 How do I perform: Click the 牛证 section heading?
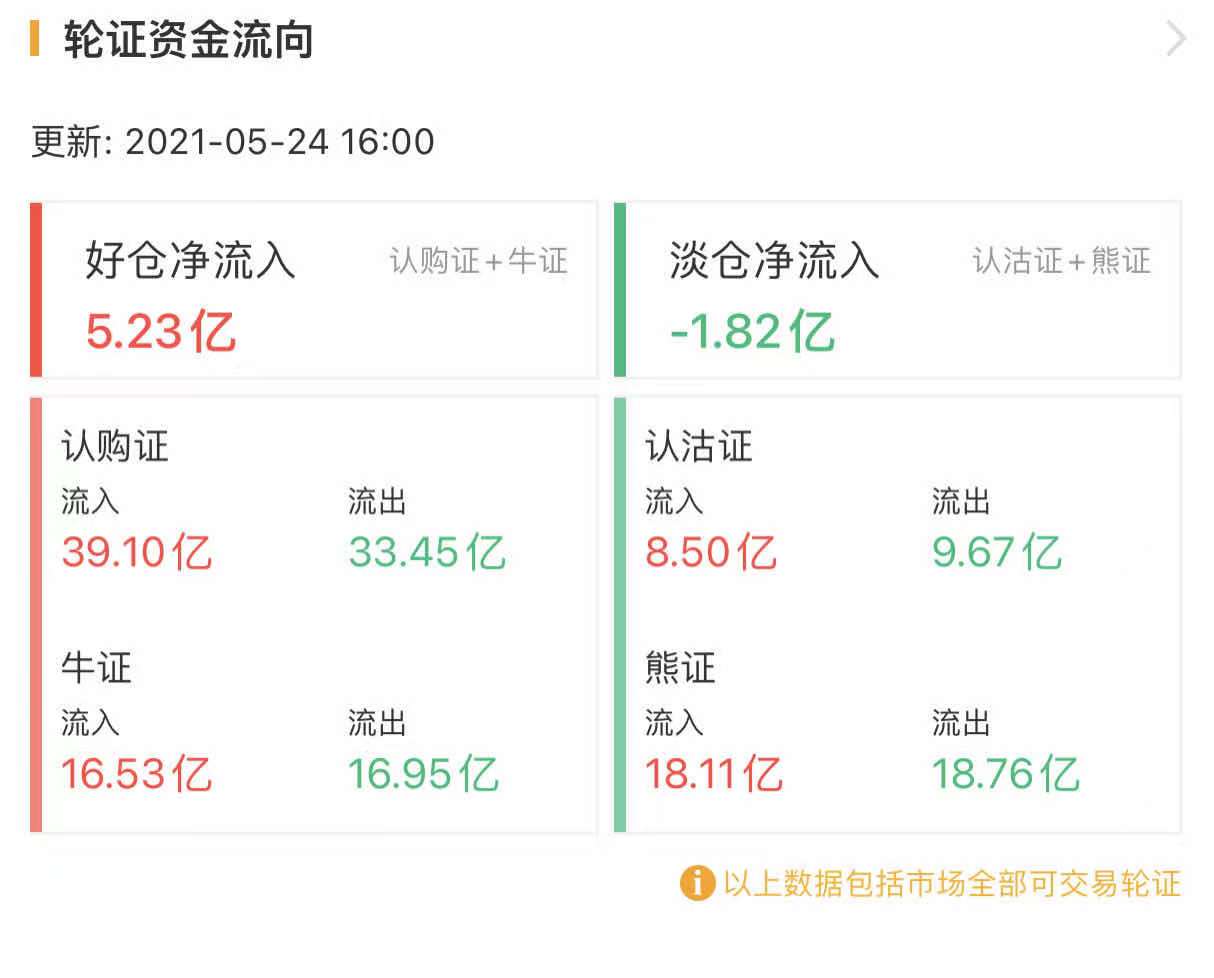point(97,668)
